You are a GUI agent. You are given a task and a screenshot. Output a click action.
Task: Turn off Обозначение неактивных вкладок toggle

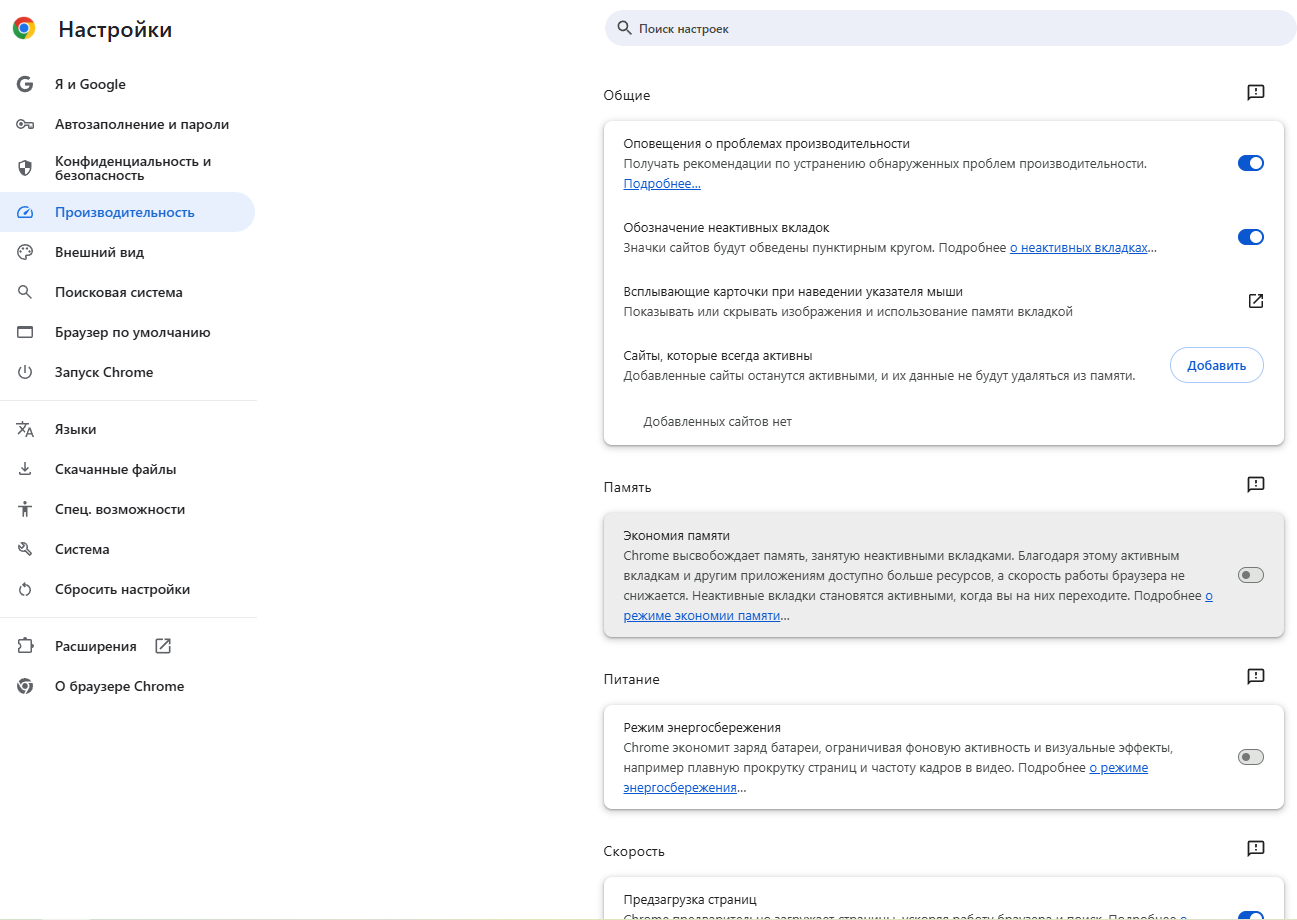1251,237
